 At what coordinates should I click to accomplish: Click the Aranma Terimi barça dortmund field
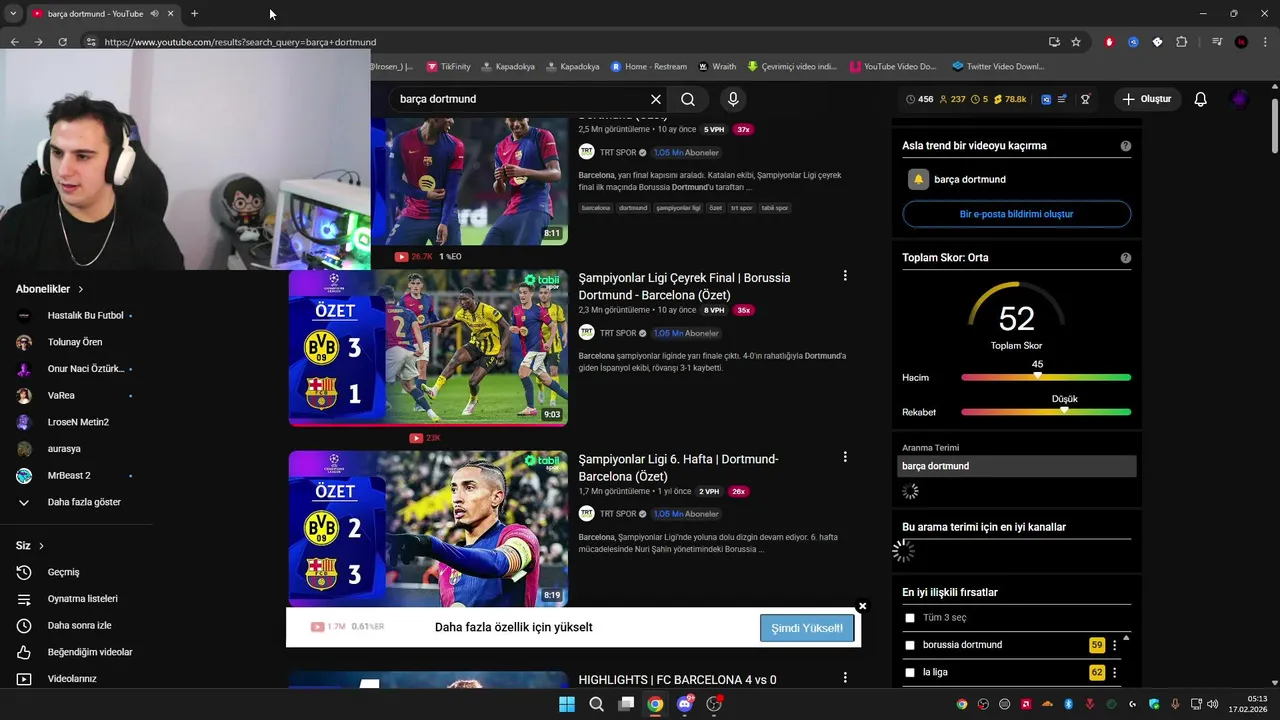point(1017,466)
